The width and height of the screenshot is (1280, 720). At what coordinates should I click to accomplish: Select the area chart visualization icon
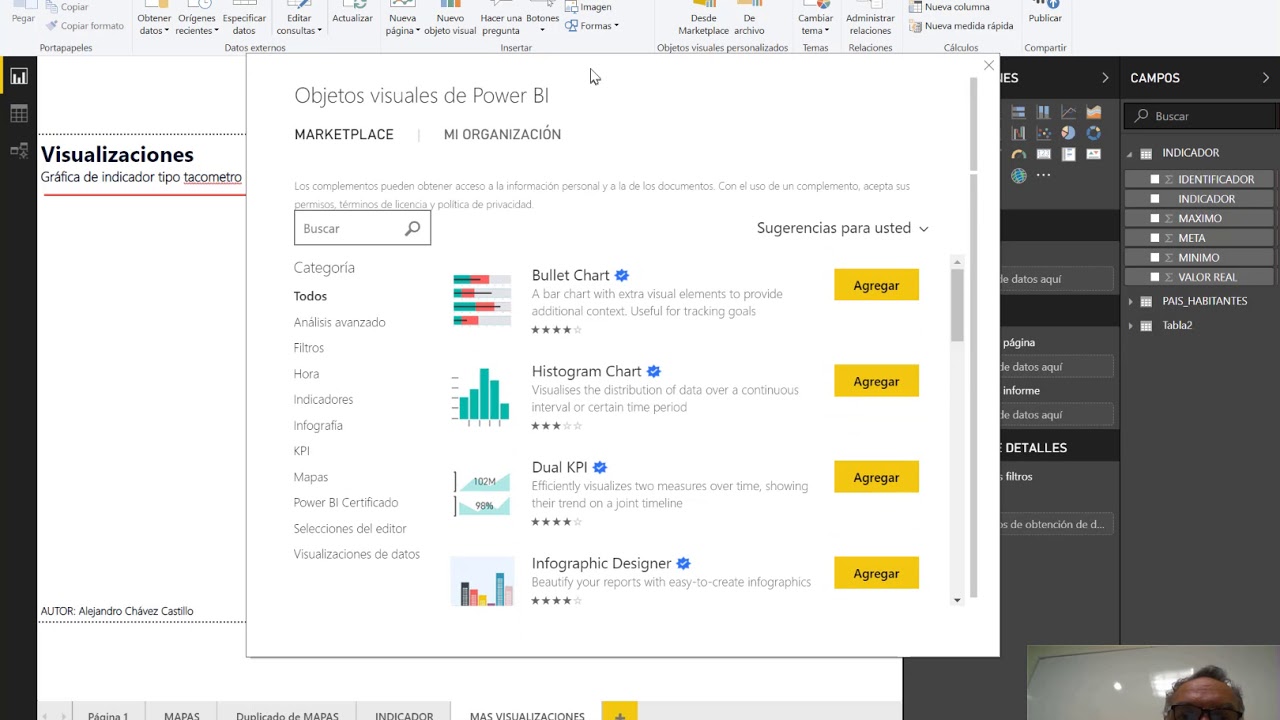click(x=1093, y=112)
